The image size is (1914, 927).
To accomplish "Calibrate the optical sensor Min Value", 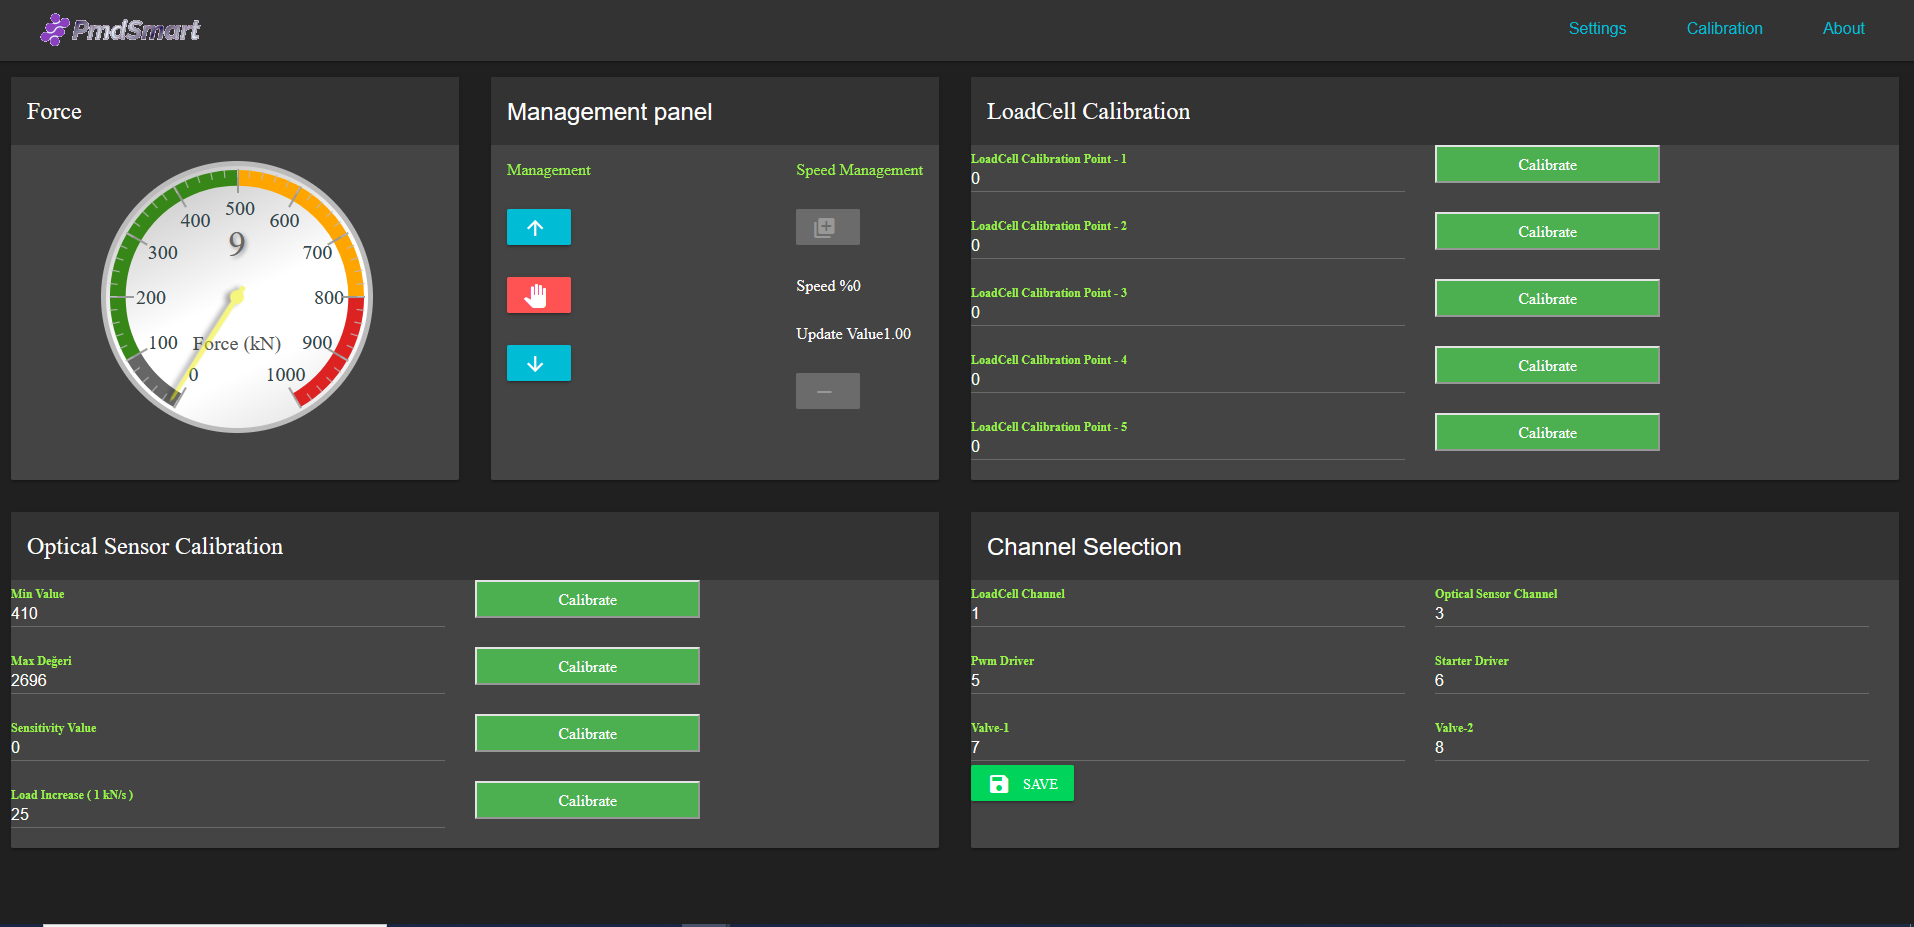I will tap(587, 600).
